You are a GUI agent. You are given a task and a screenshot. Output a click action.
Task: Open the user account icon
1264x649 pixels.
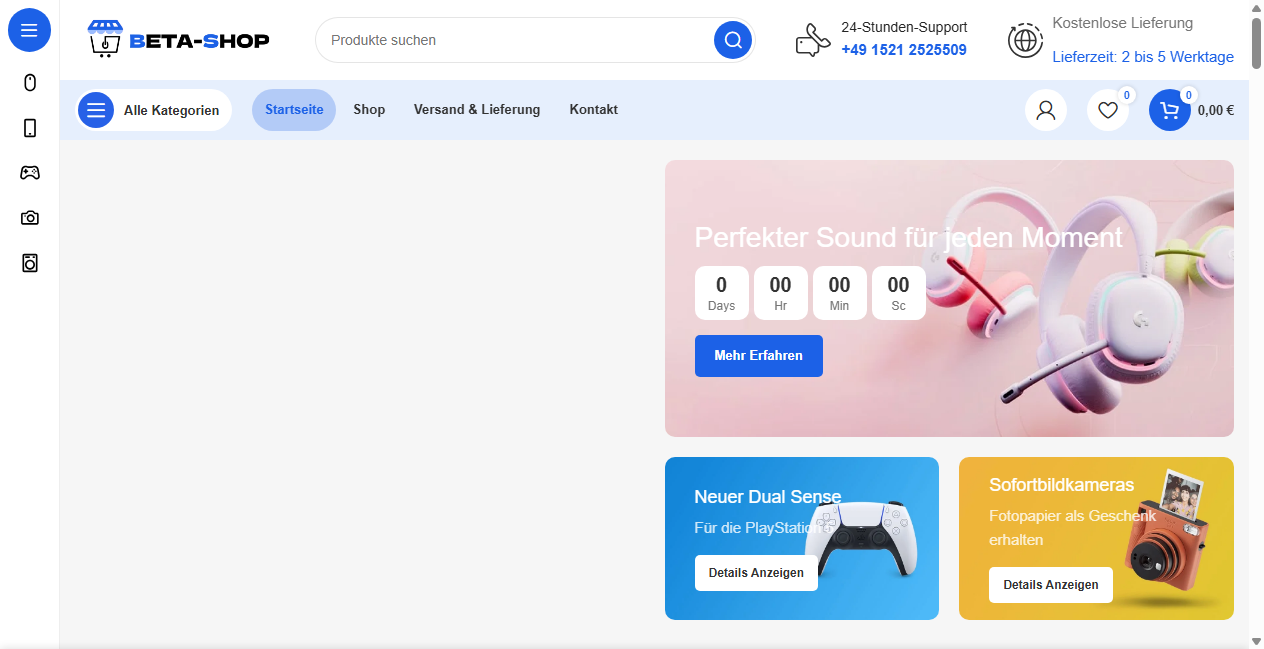(1046, 110)
